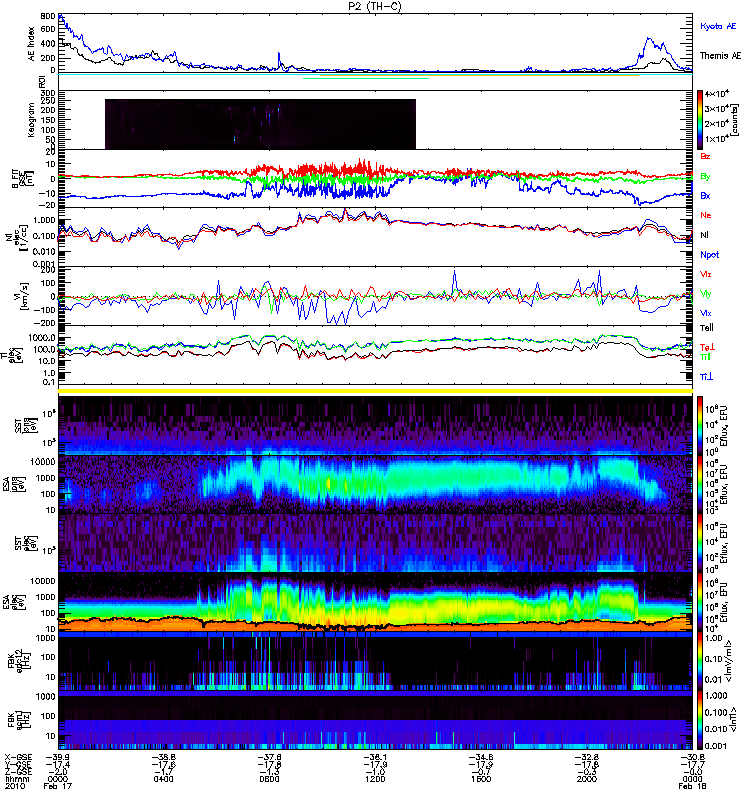Click the dark Keogram image panel
This screenshot has height=800, width=750.
click(x=260, y=124)
